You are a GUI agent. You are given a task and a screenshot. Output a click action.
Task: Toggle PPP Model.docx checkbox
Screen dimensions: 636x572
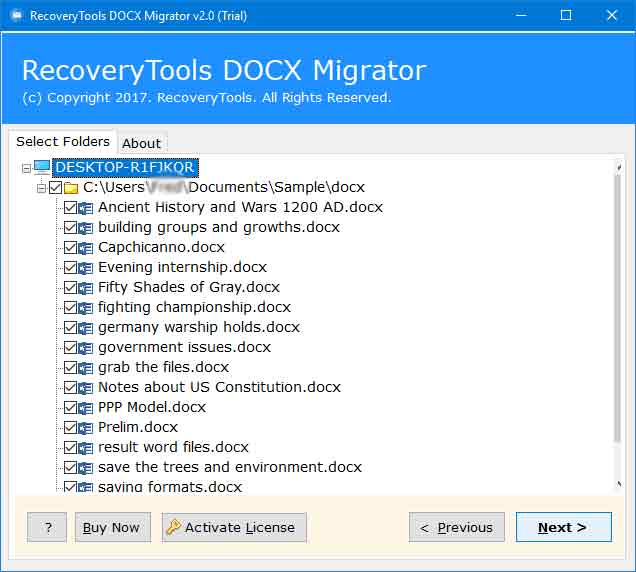pyautogui.click(x=71, y=407)
